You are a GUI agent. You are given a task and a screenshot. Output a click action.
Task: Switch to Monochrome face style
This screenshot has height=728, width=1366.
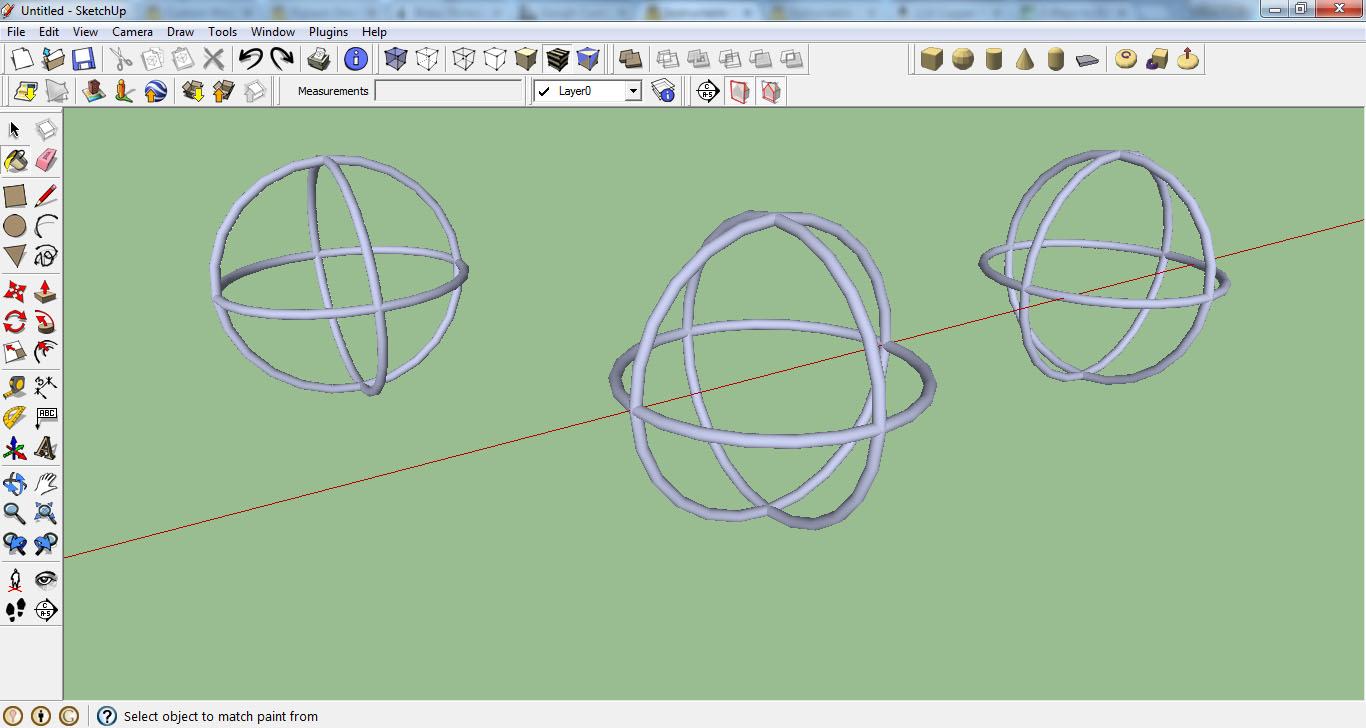coord(588,59)
